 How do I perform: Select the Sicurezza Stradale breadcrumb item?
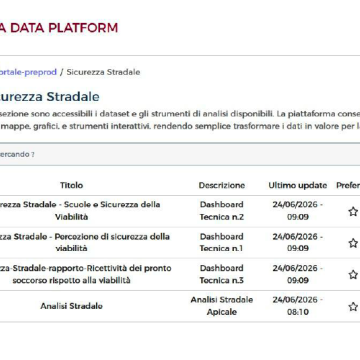tap(103, 72)
